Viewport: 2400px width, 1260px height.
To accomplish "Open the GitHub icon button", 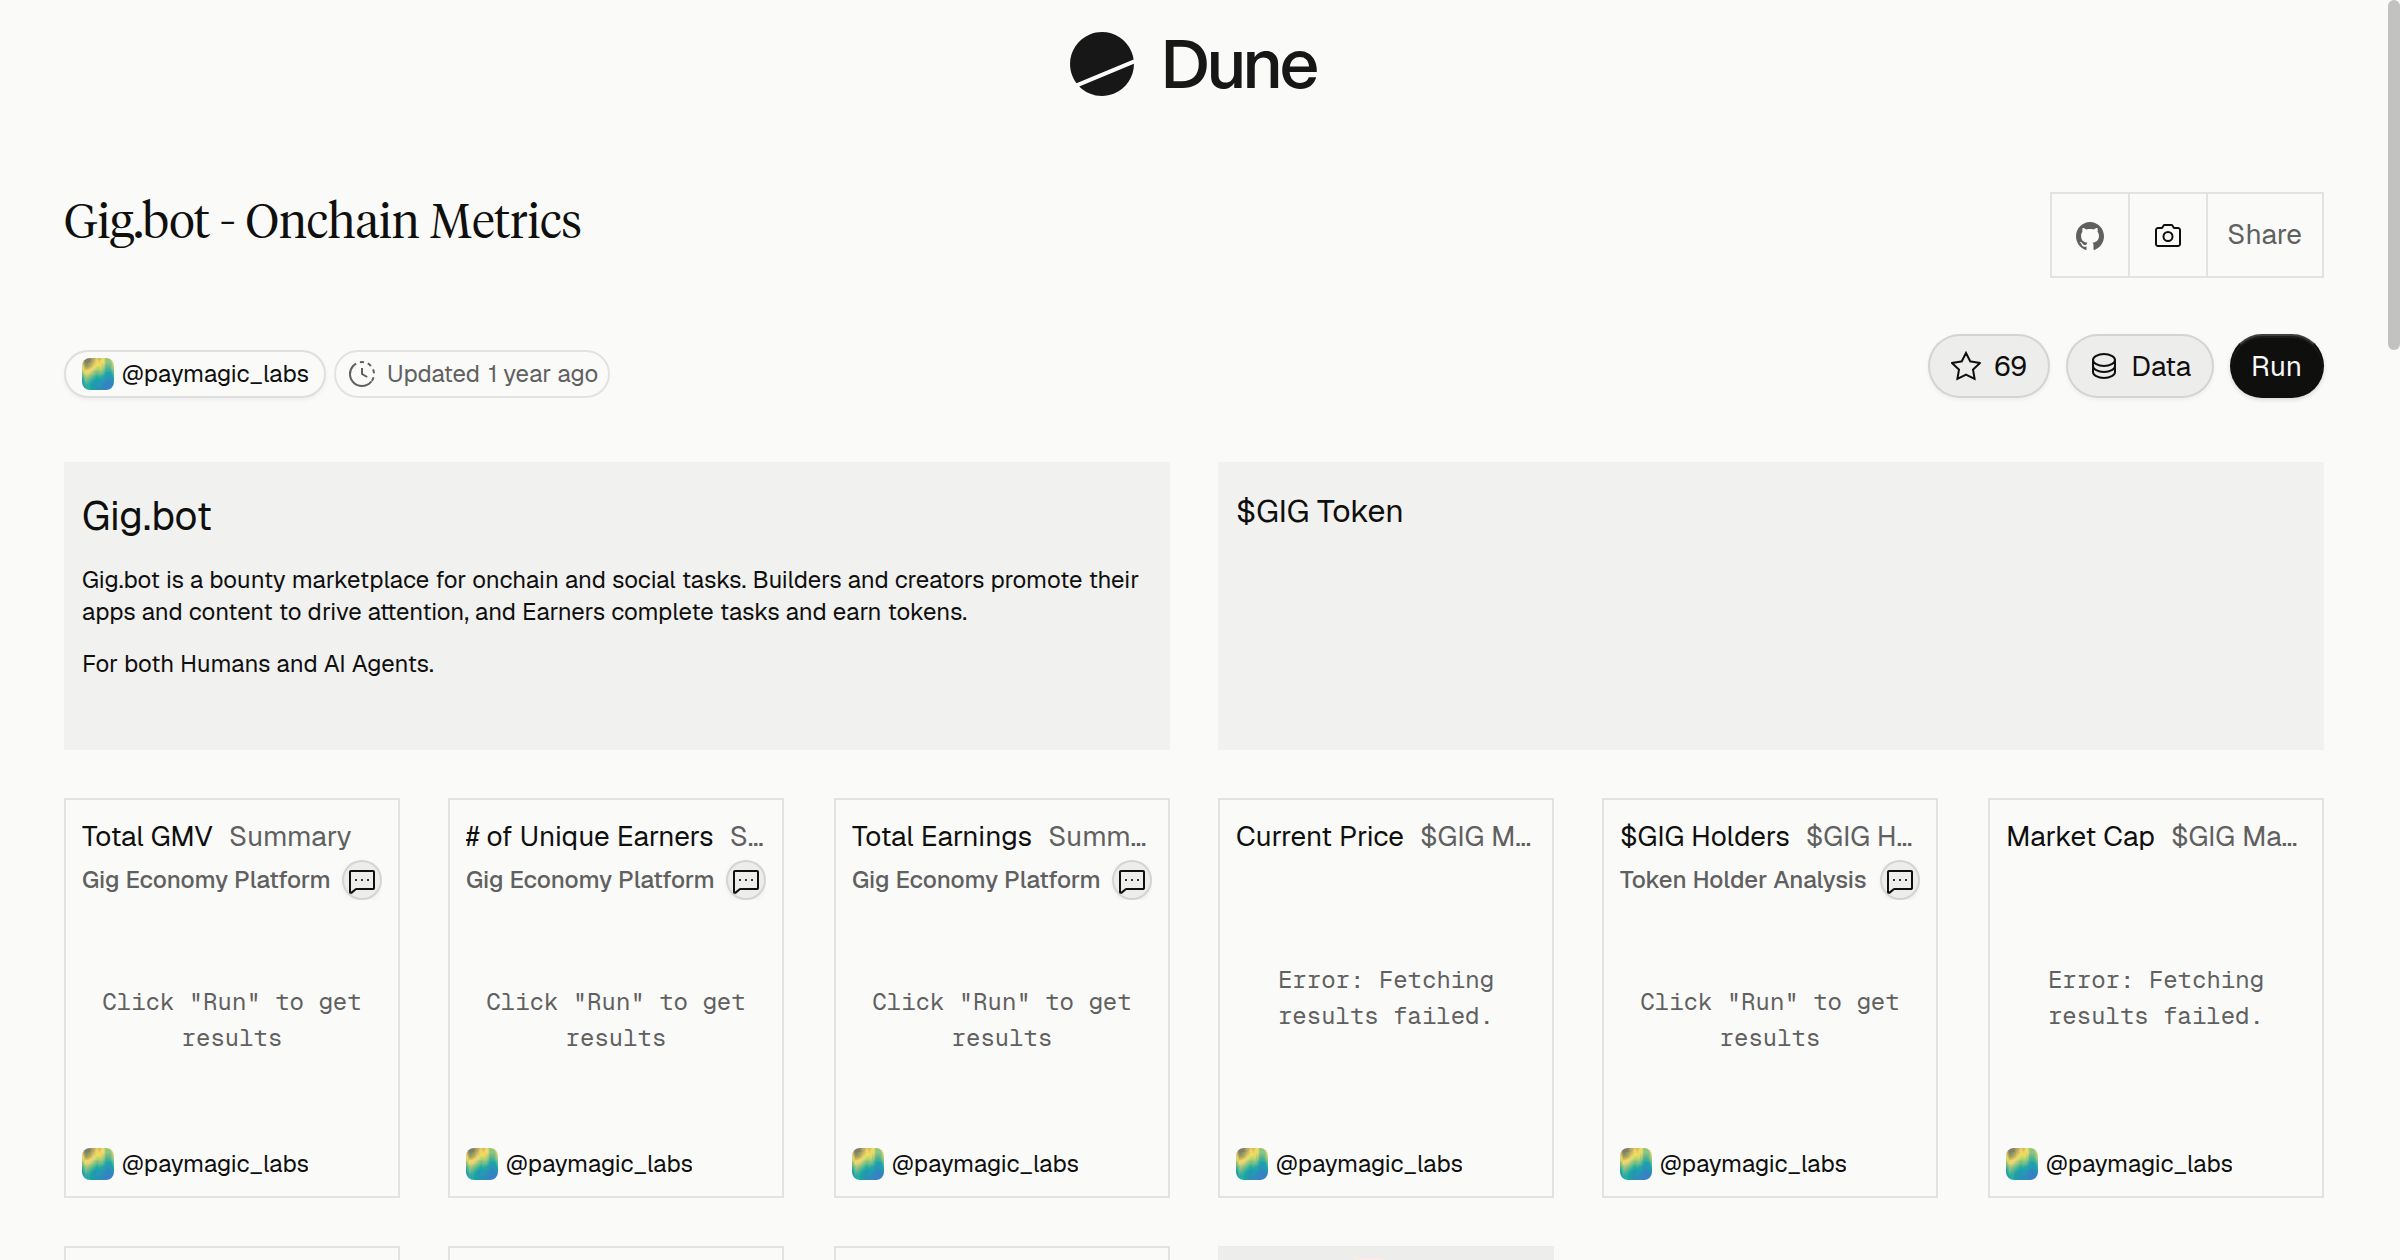I will (x=2090, y=235).
